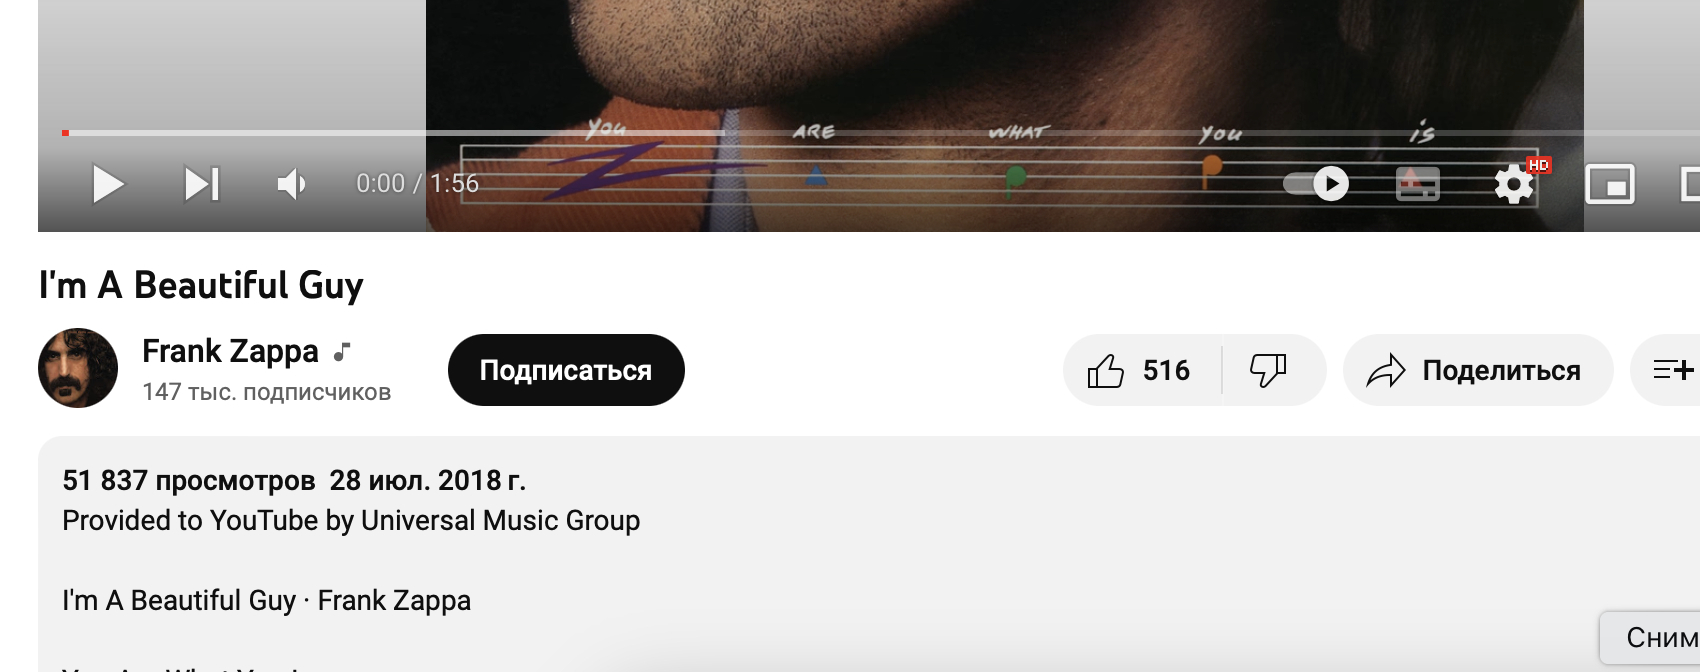The width and height of the screenshot is (1700, 672).
Task: Expand the video description box
Action: point(869,554)
